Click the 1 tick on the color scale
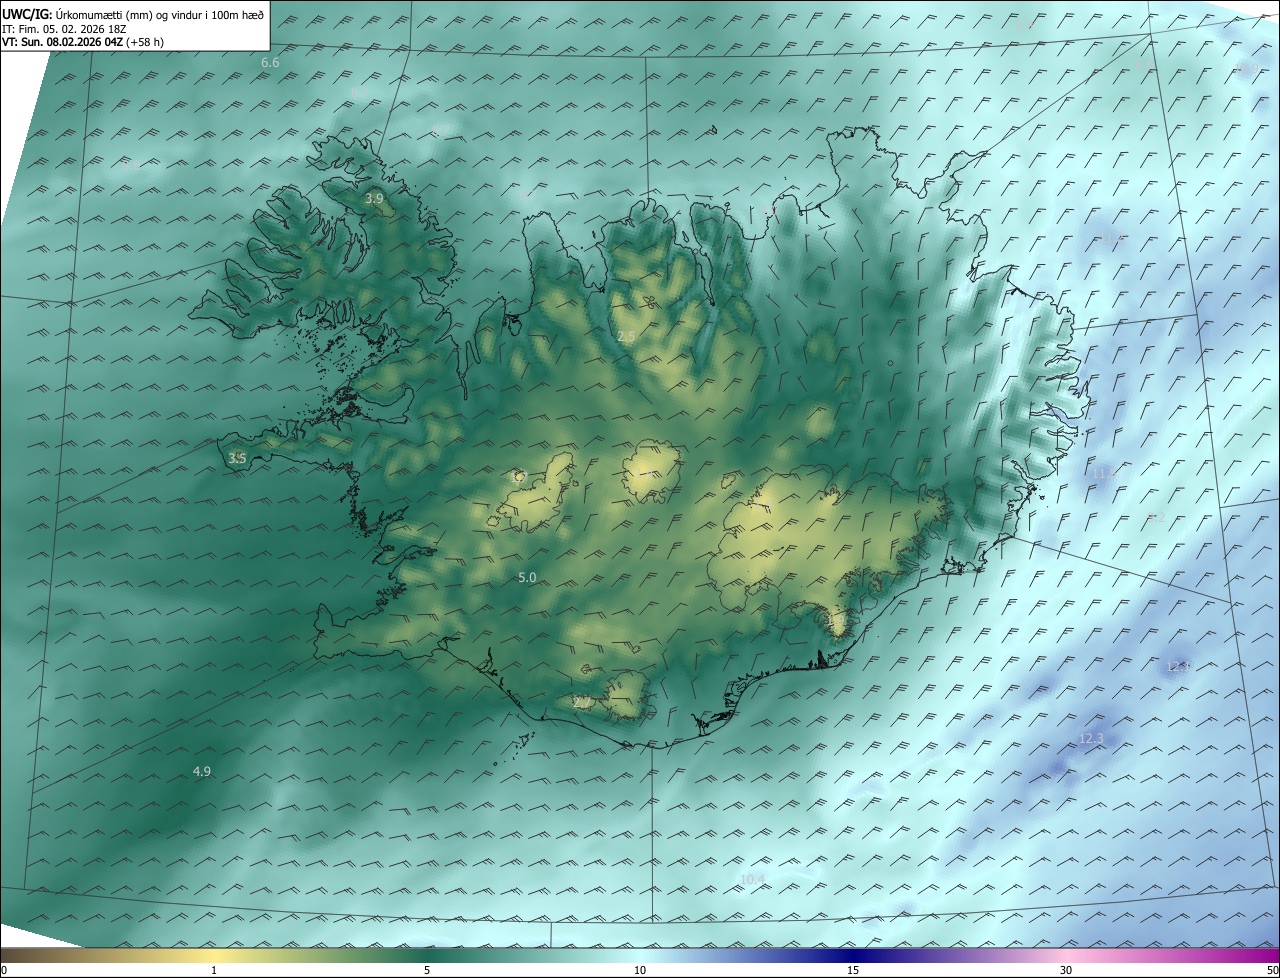Screen dimensions: 1280x978 (x=214, y=970)
